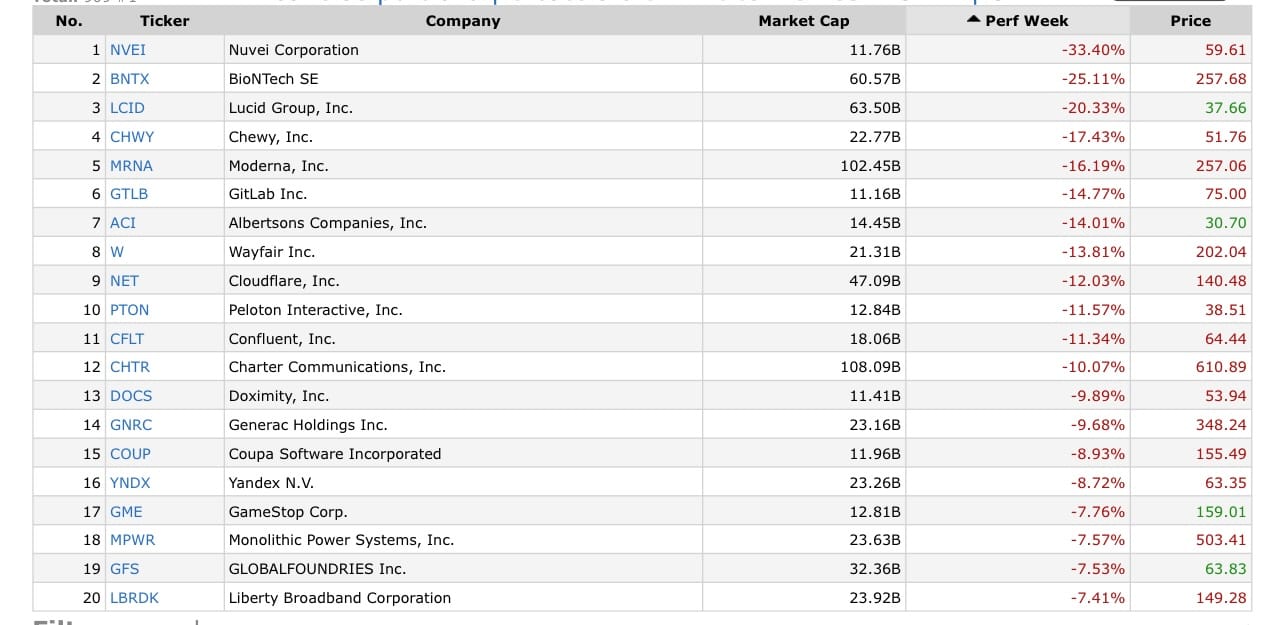Select the 30.70 price value
Screen dimensions: 1284x625
point(1226,223)
